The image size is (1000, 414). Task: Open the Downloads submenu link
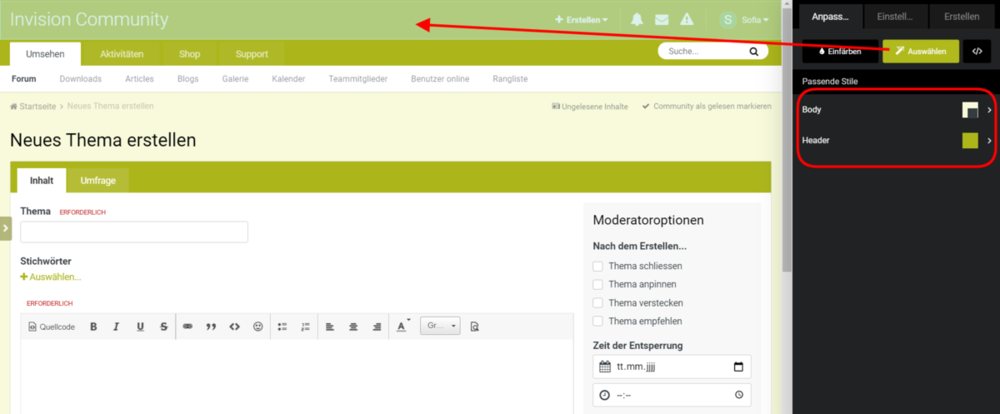[80, 79]
